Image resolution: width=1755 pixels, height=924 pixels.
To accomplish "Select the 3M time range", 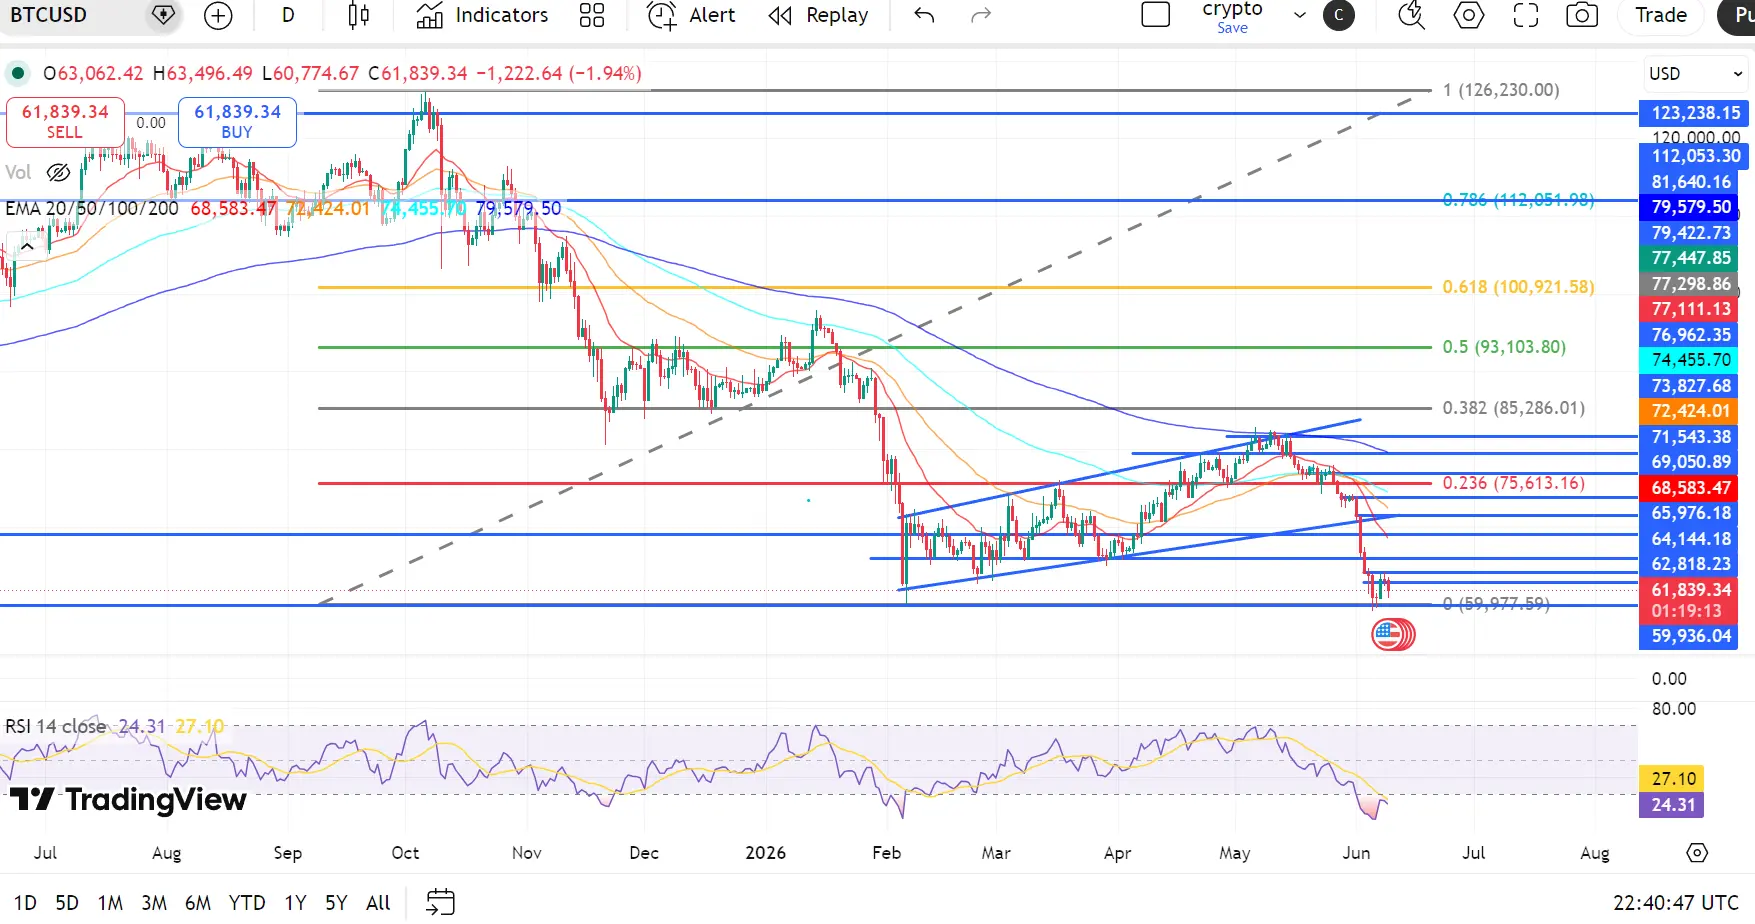I will [154, 903].
